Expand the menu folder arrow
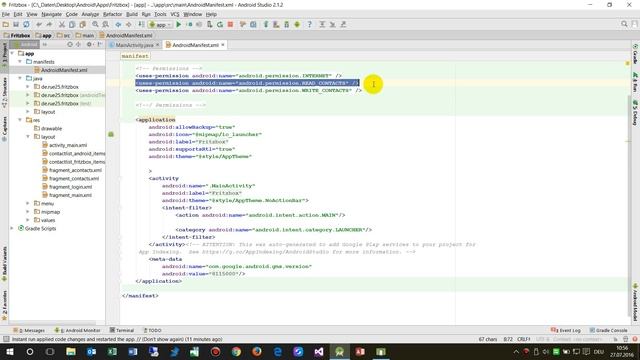 [28, 203]
